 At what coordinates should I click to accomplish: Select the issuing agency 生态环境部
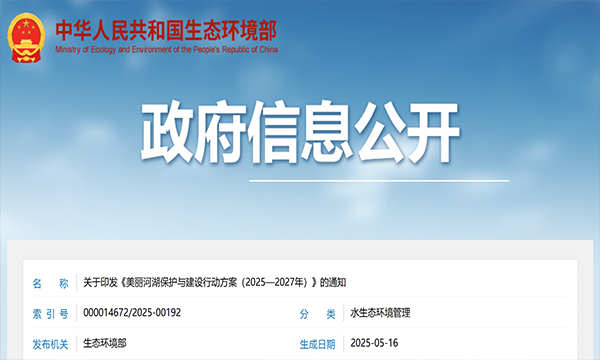click(105, 343)
